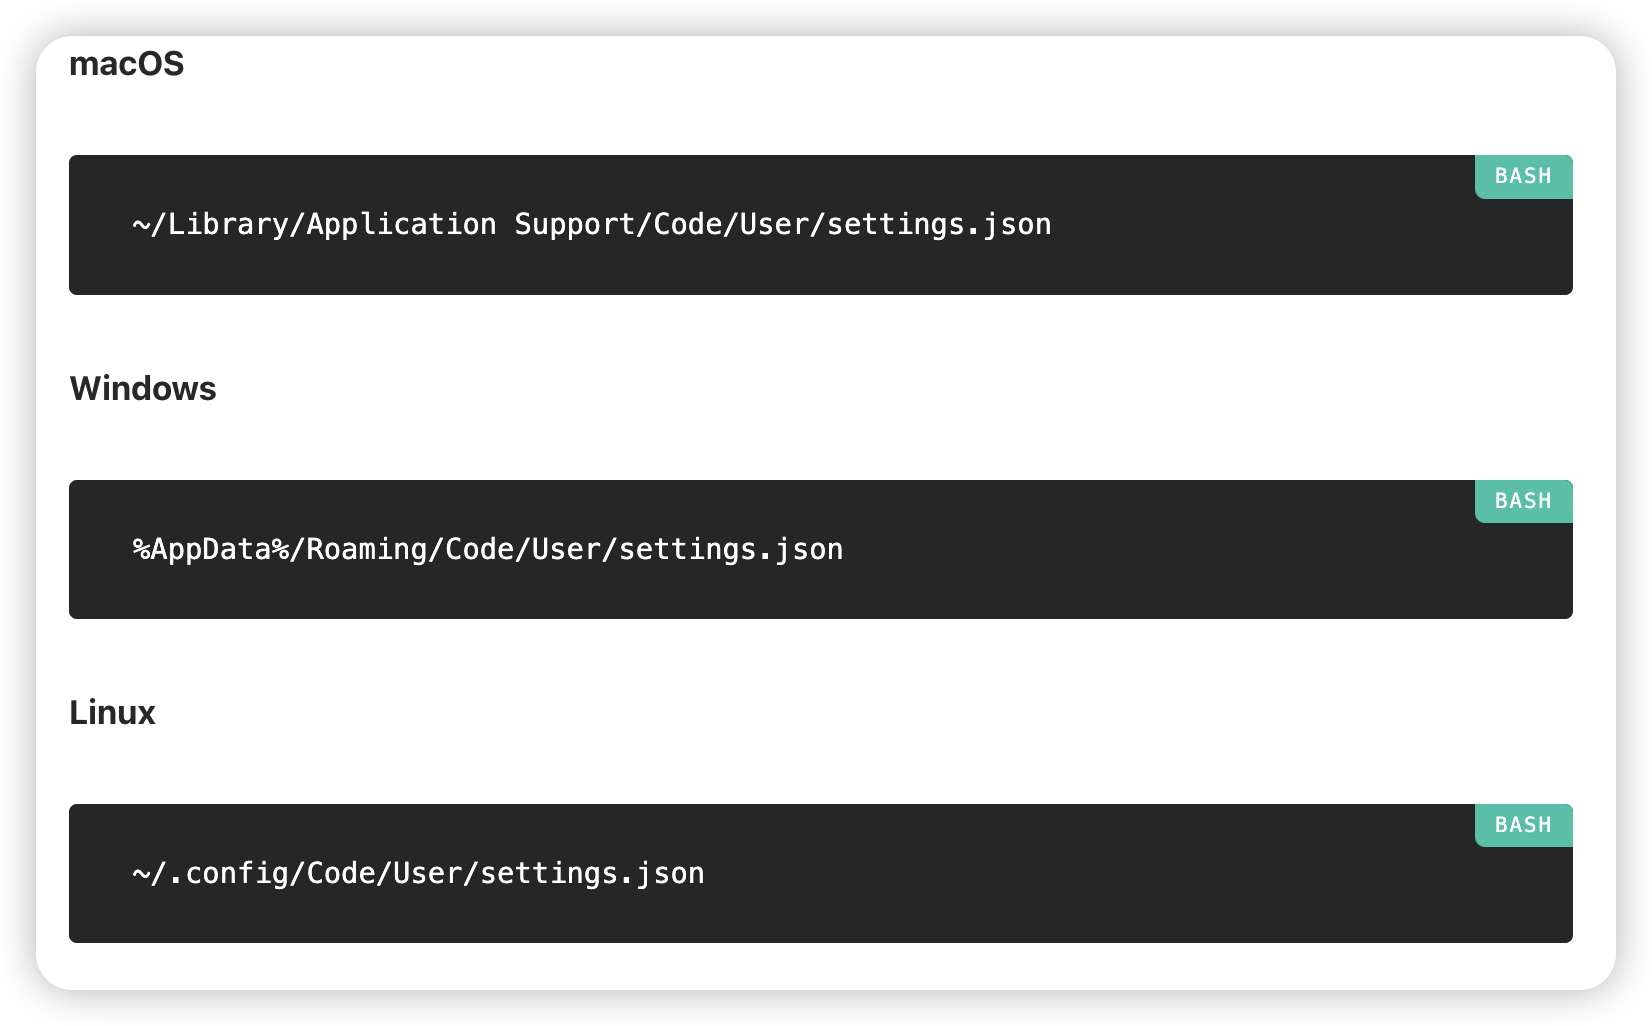This screenshot has width=1652, height=1026.
Task: Click '~/Library' at start of macOS path
Action: point(210,225)
